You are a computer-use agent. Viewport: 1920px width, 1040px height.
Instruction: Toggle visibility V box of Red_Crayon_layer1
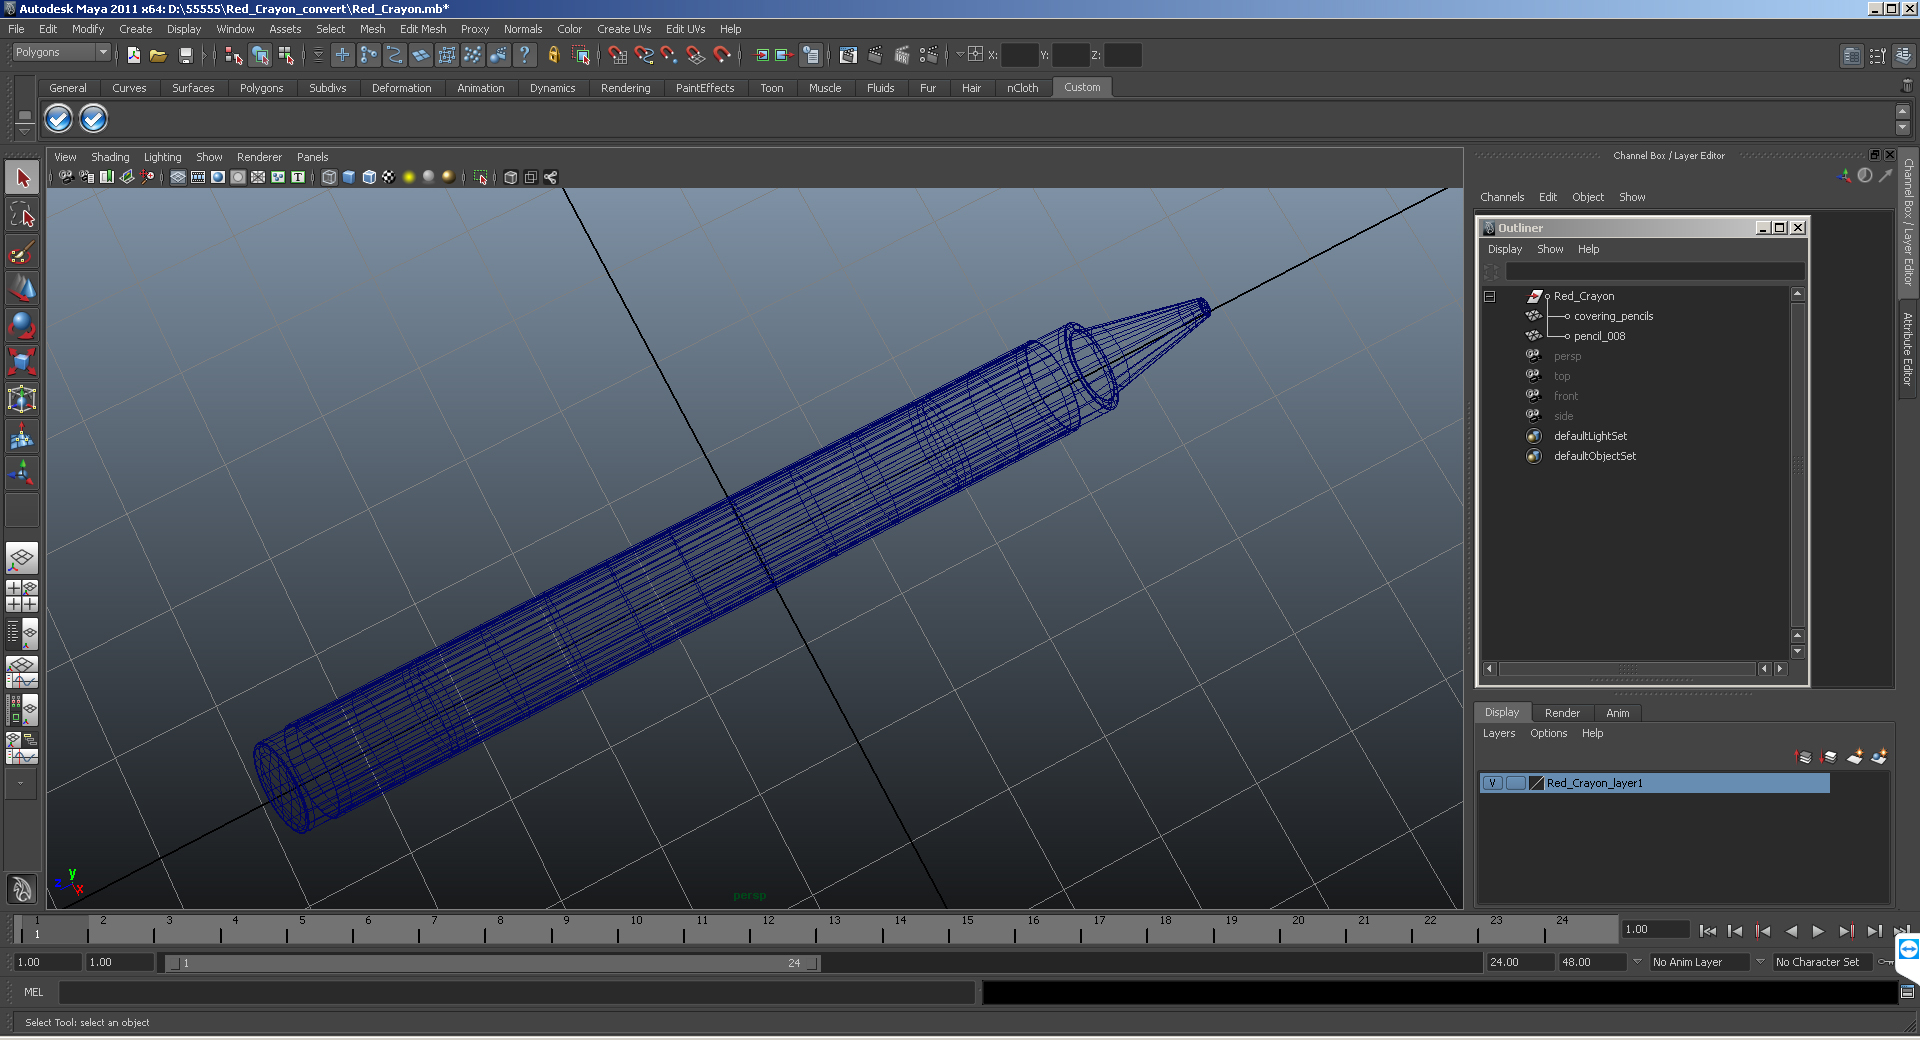(1492, 783)
